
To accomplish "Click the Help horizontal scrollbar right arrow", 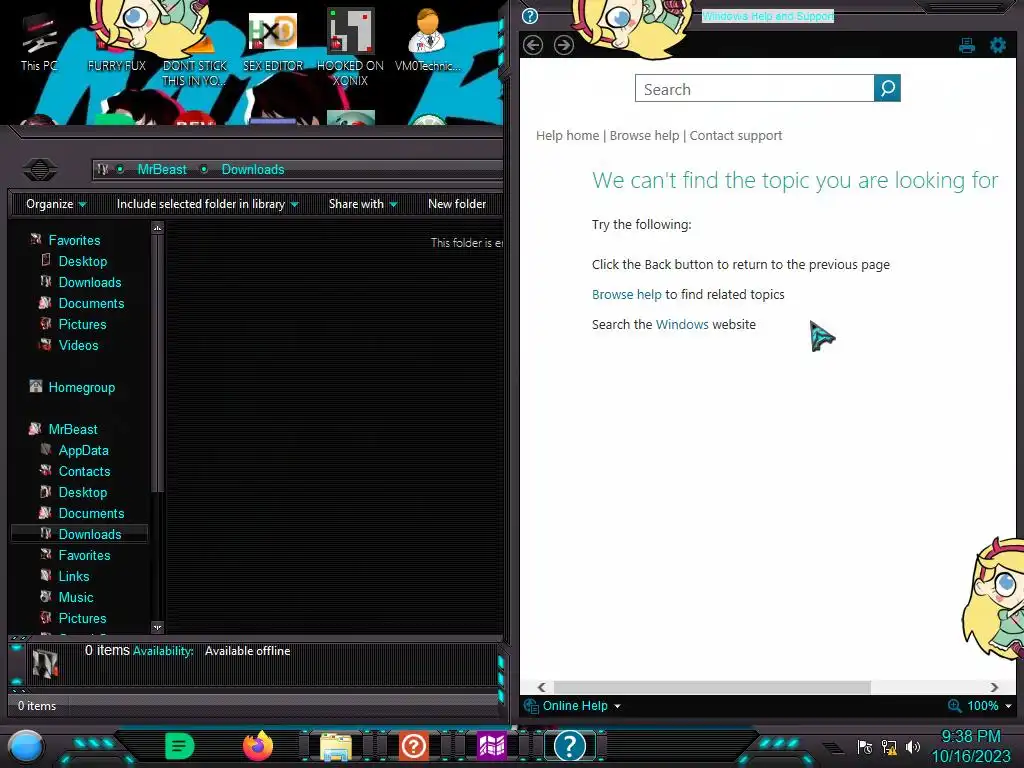I will click(994, 687).
